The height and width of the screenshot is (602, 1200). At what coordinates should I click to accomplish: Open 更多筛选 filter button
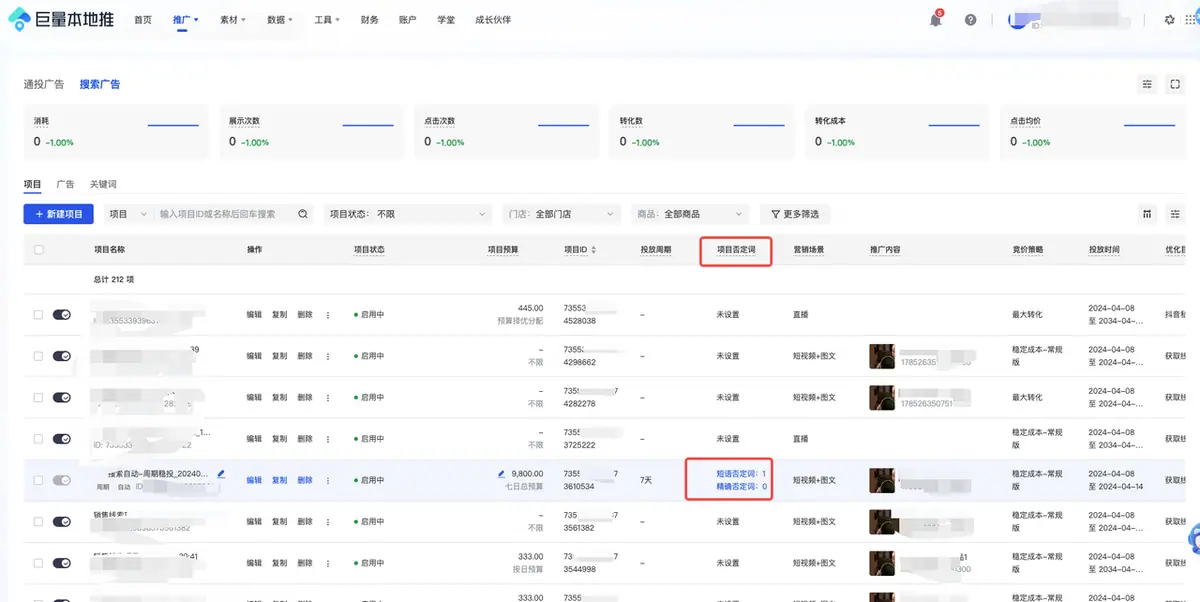(x=795, y=214)
